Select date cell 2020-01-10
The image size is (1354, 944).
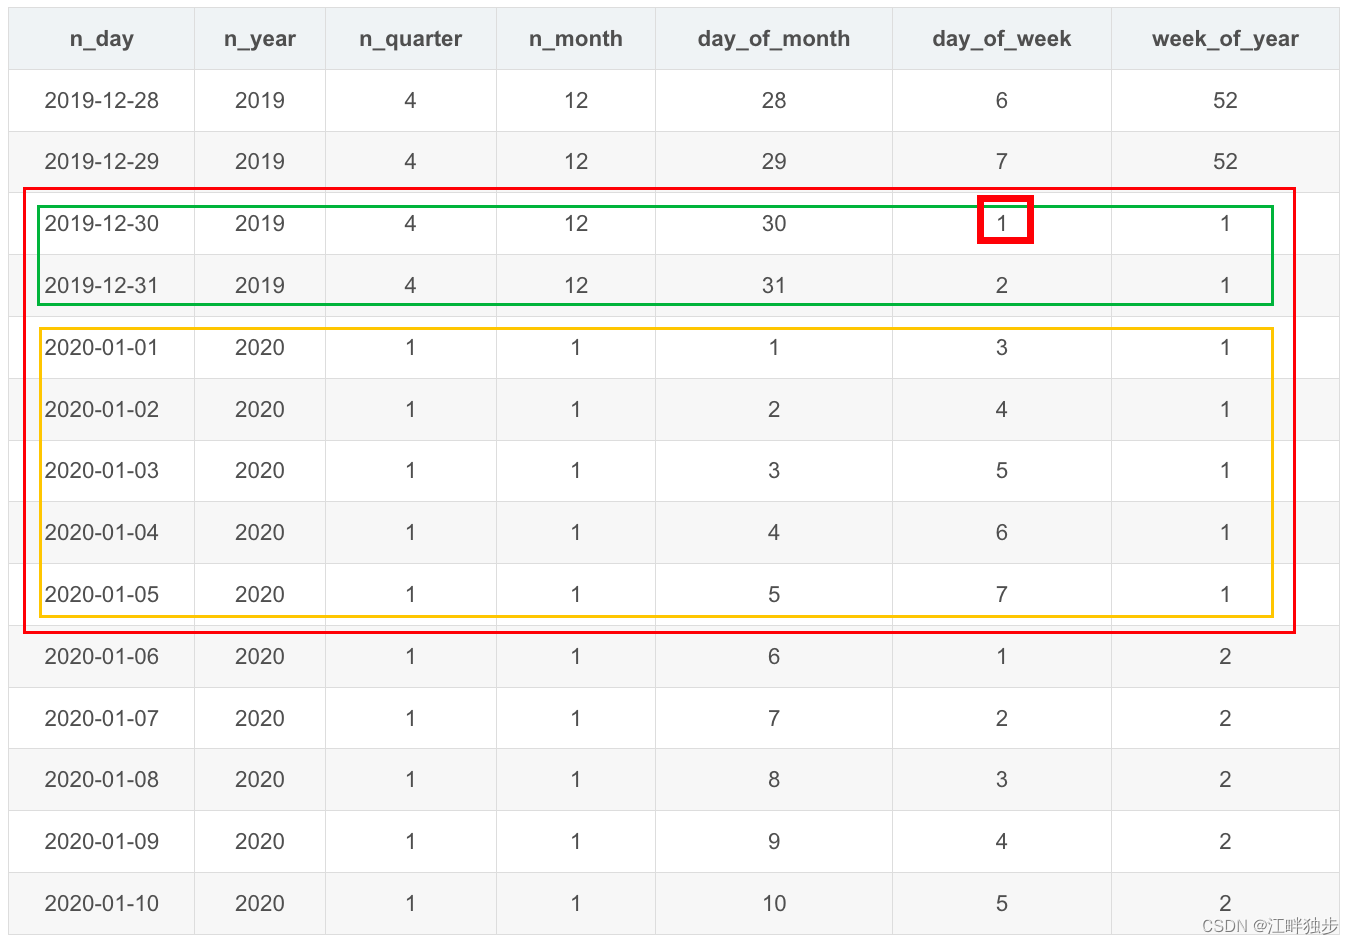[x=102, y=903]
